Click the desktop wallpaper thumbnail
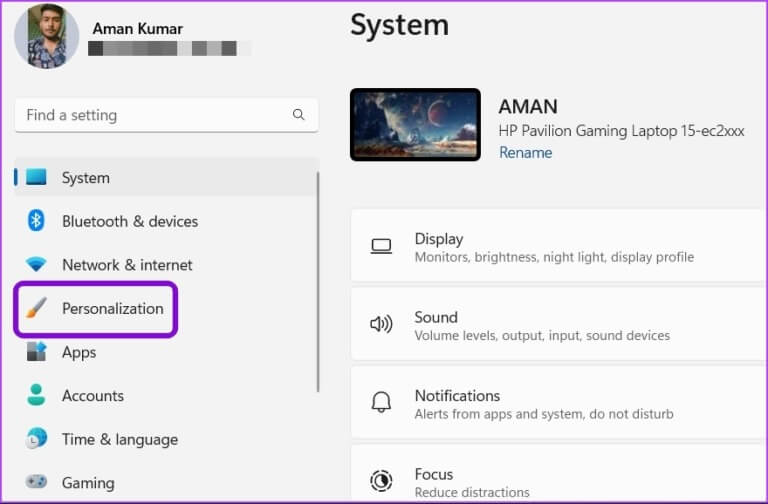The width and height of the screenshot is (768, 504). (415, 124)
